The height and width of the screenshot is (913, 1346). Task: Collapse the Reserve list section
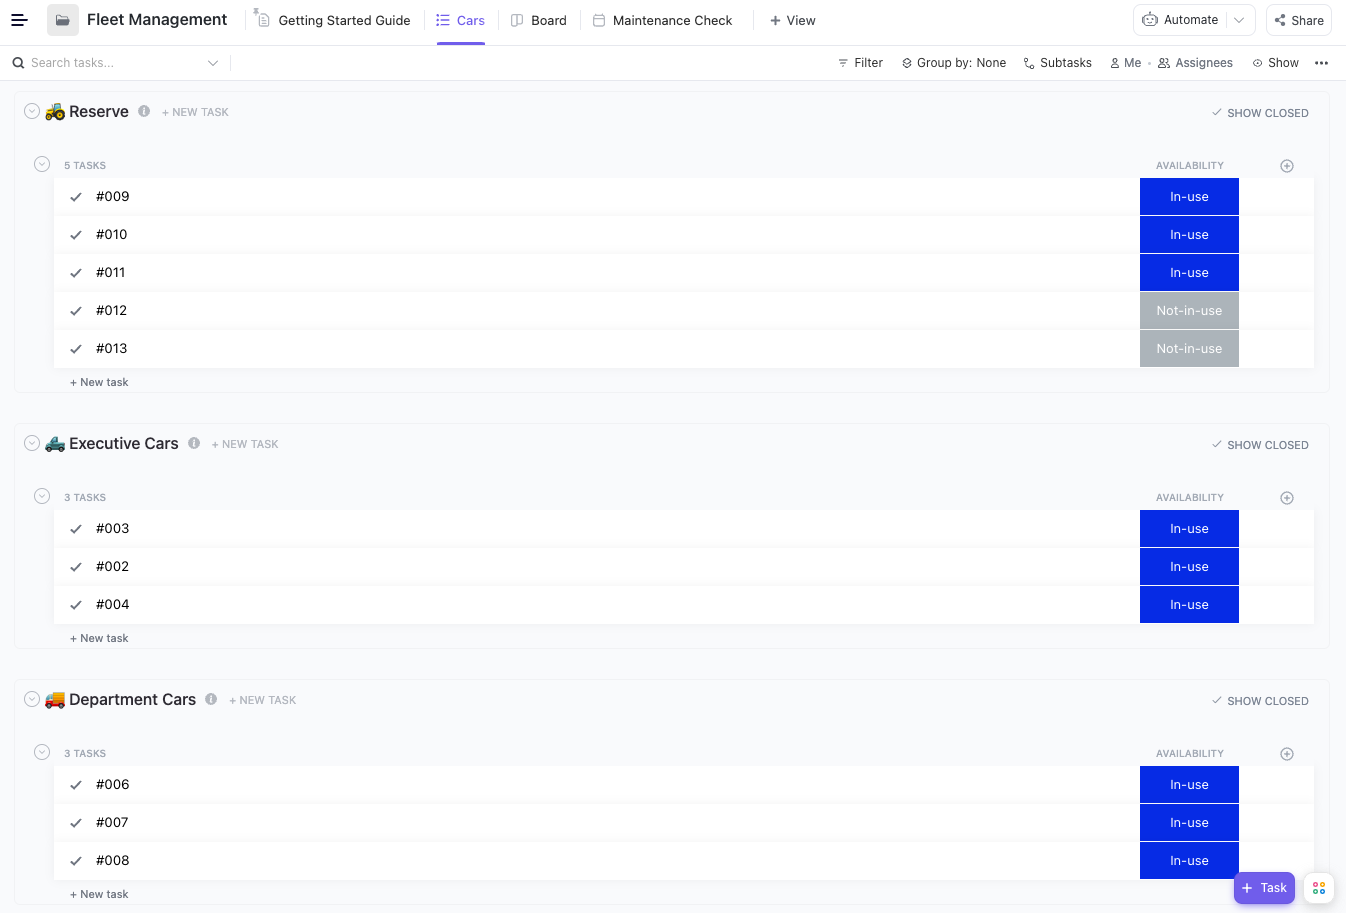pos(32,112)
